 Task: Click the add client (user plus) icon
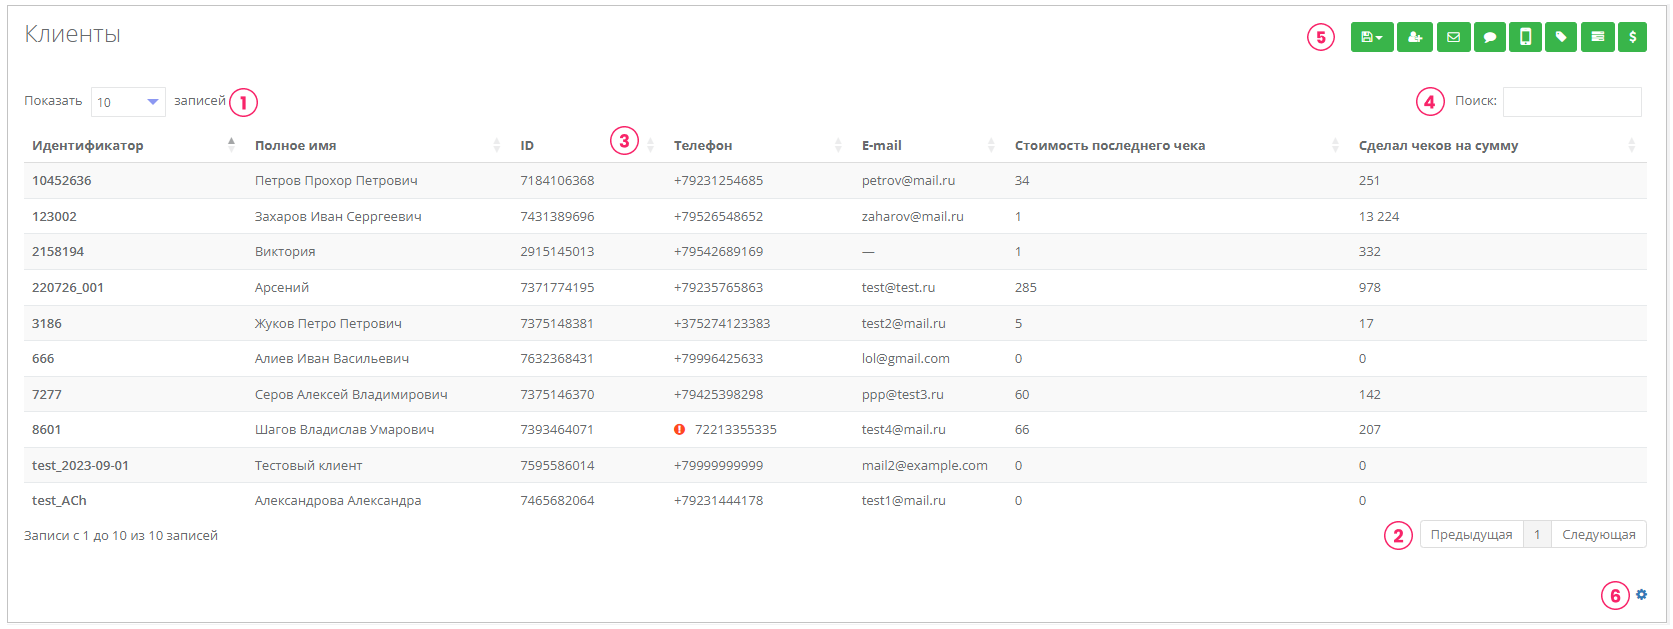[1415, 37]
